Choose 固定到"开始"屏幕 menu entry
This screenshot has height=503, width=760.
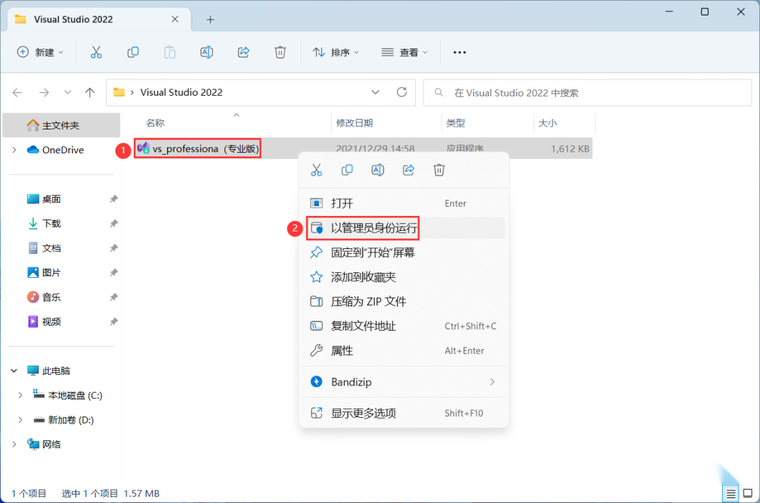(x=404, y=252)
